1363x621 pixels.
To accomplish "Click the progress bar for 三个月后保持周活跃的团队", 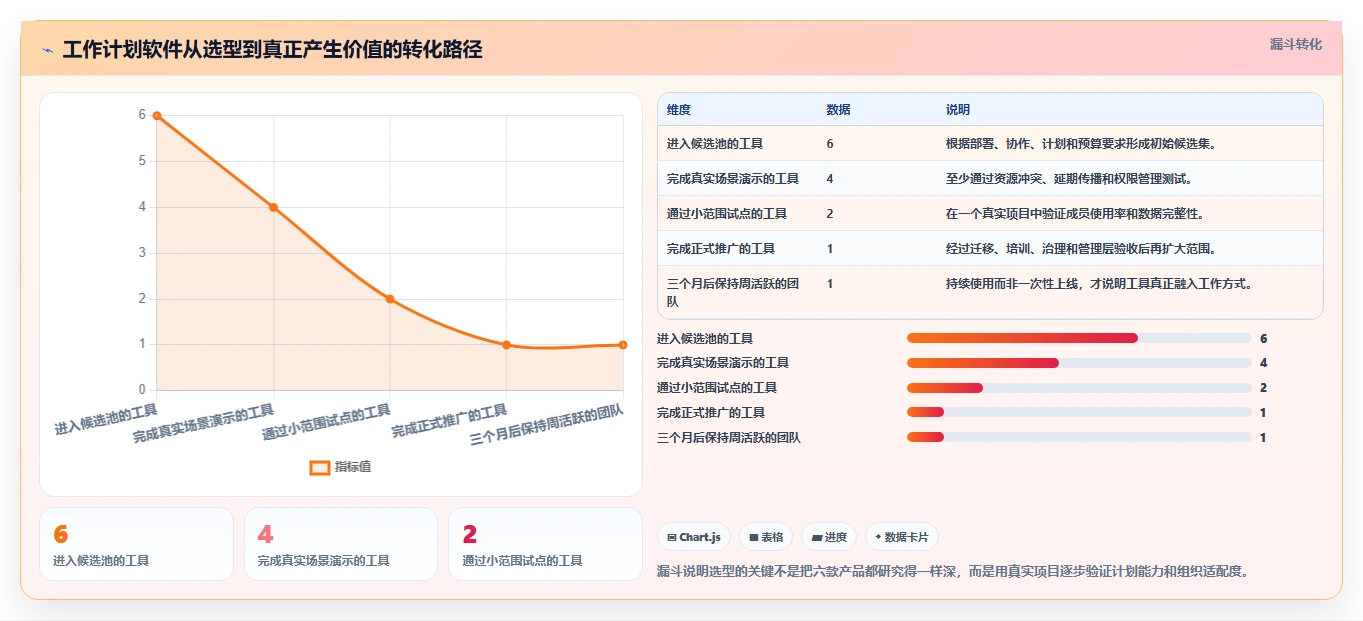I will point(1079,437).
